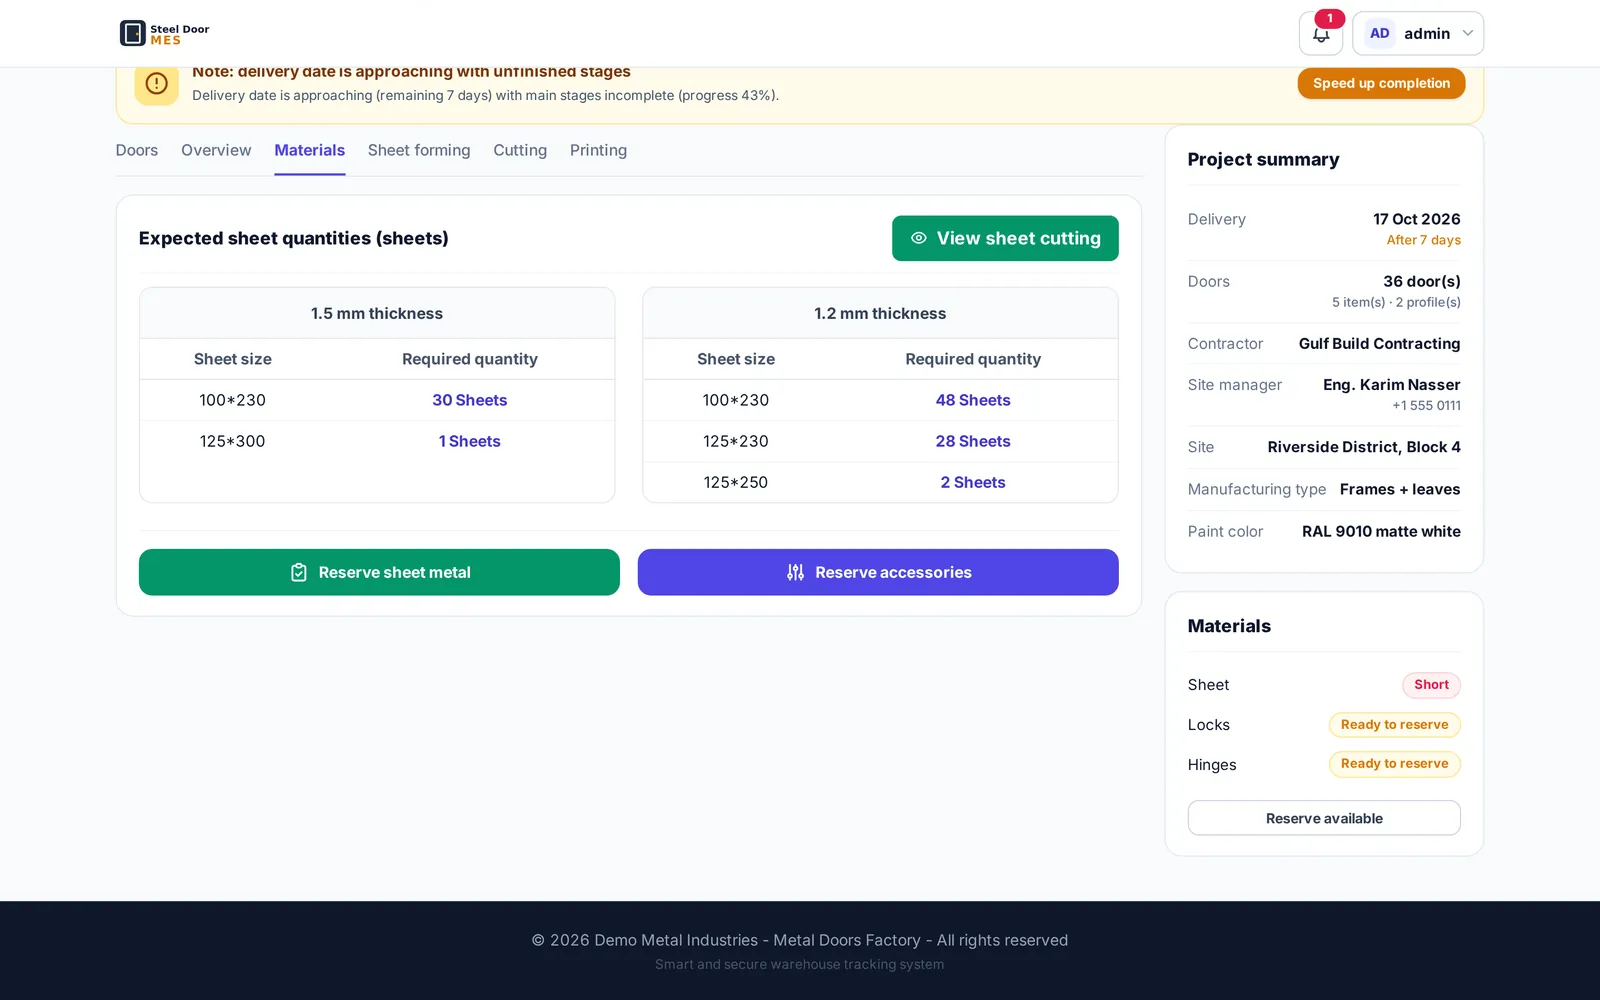Click the Reserve available button
Image resolution: width=1600 pixels, height=1000 pixels.
(1324, 818)
